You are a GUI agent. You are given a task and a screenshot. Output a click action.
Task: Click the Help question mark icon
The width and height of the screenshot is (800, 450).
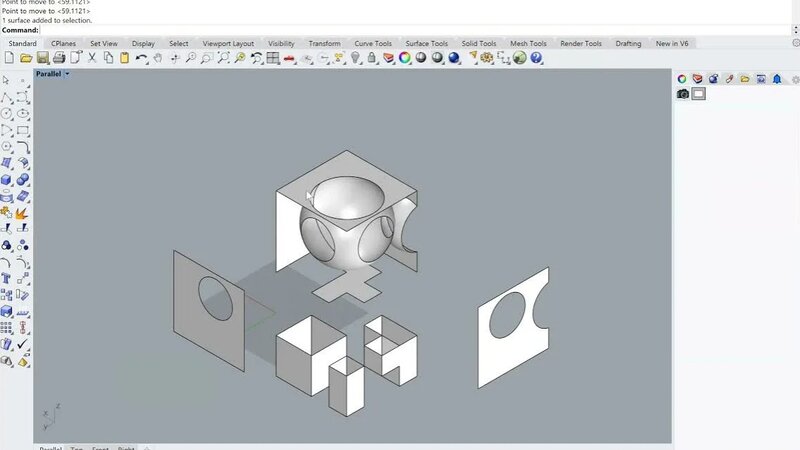536,58
